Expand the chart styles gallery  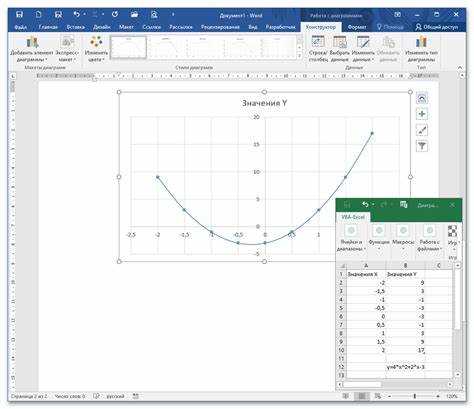(299, 56)
